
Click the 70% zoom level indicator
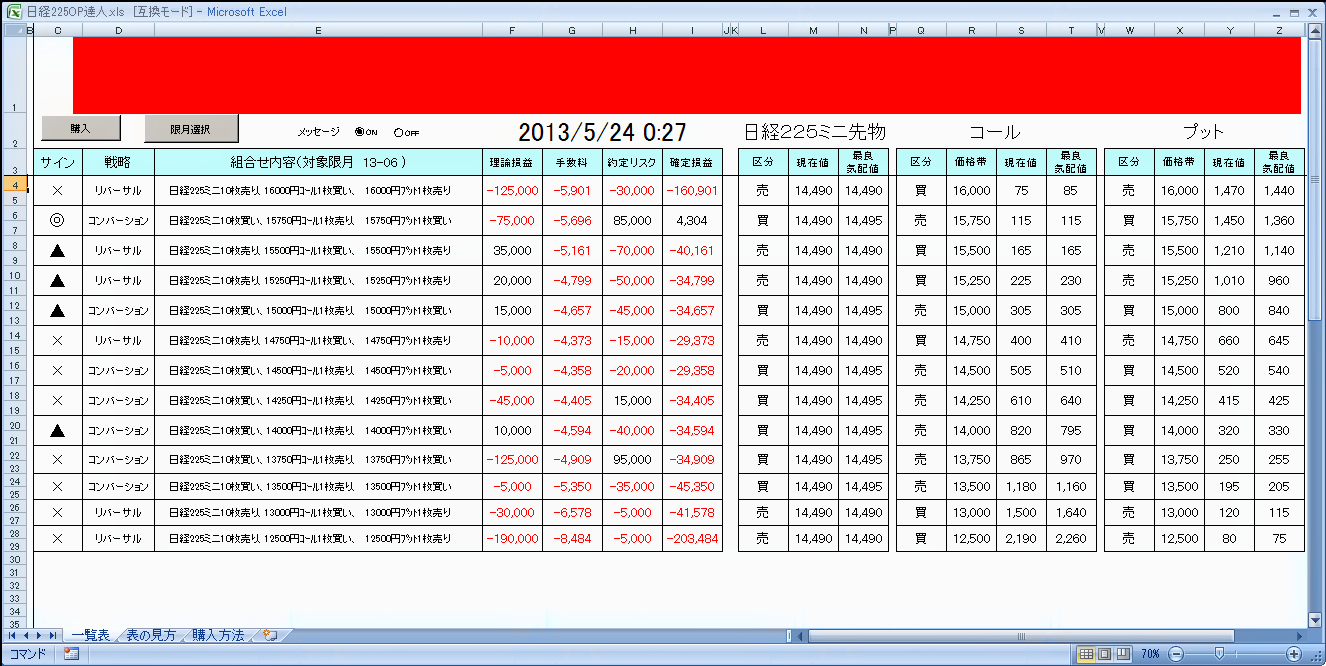[1150, 653]
